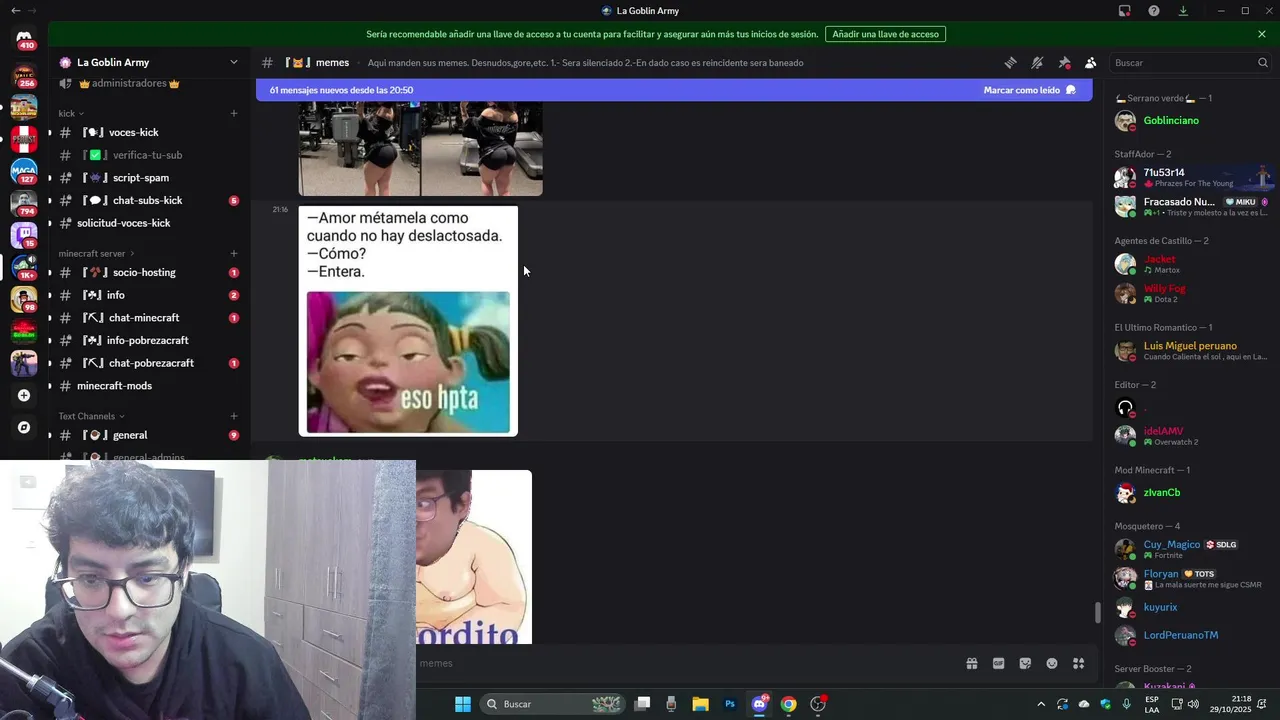Add a server with plus icon
The image size is (1280, 720).
tap(24, 395)
